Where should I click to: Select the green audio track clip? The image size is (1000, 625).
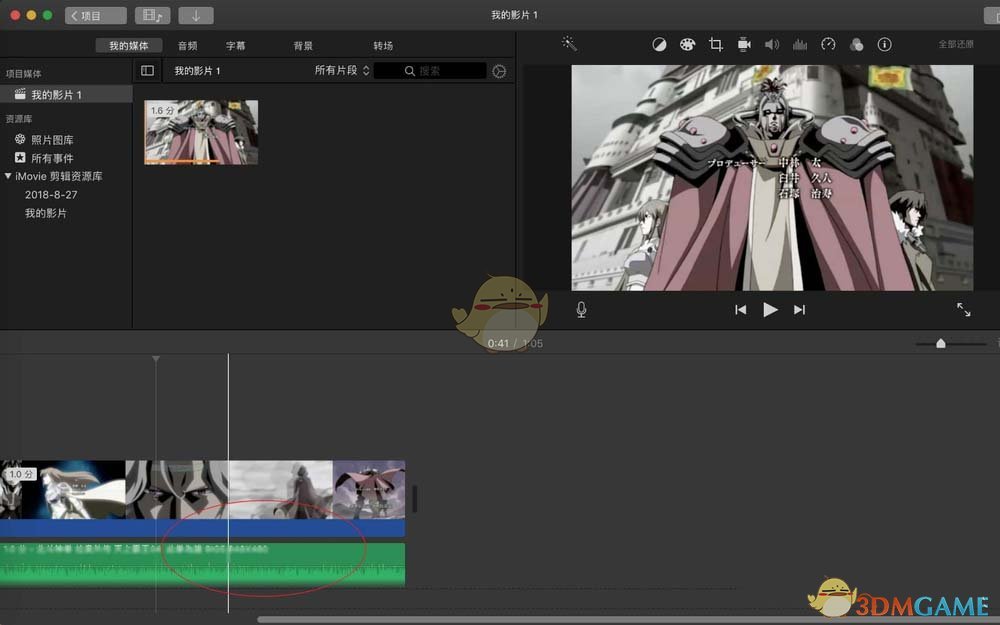click(x=202, y=564)
